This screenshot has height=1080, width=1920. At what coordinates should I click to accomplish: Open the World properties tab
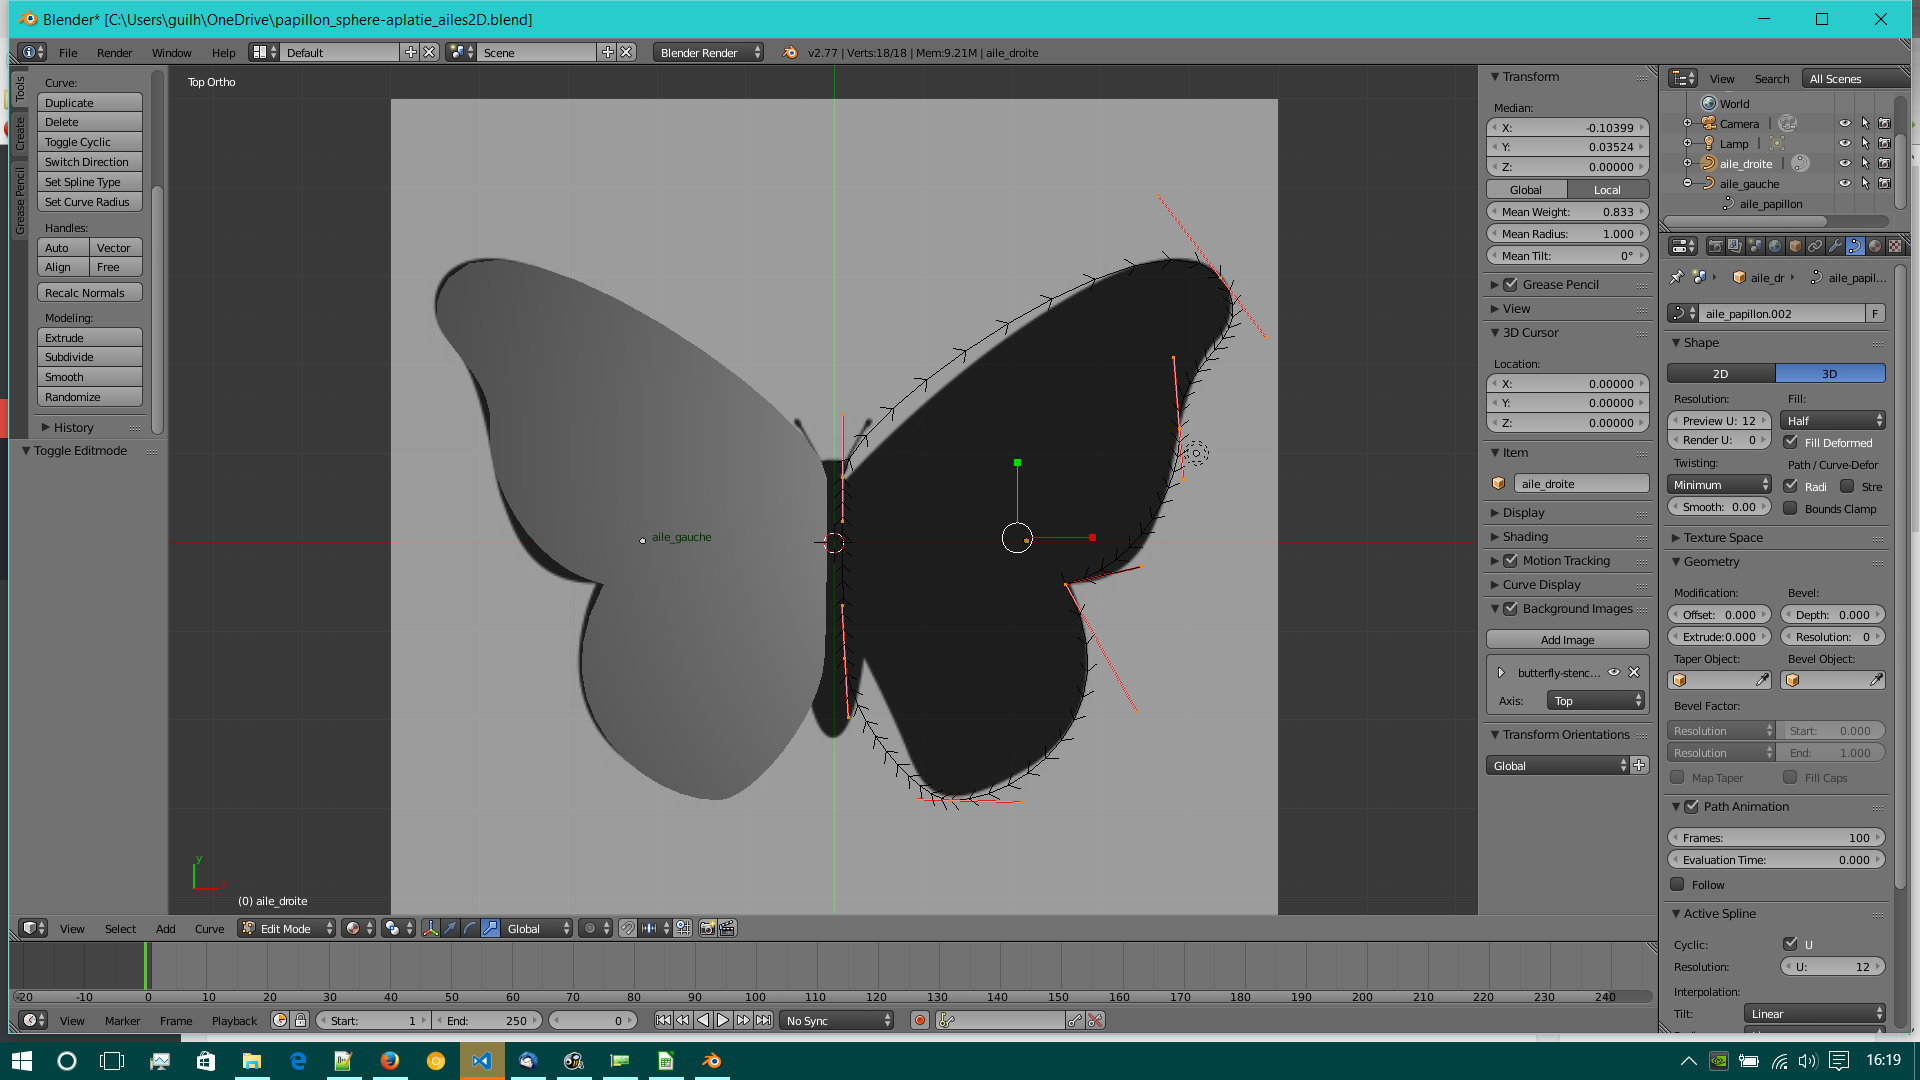[1775, 246]
